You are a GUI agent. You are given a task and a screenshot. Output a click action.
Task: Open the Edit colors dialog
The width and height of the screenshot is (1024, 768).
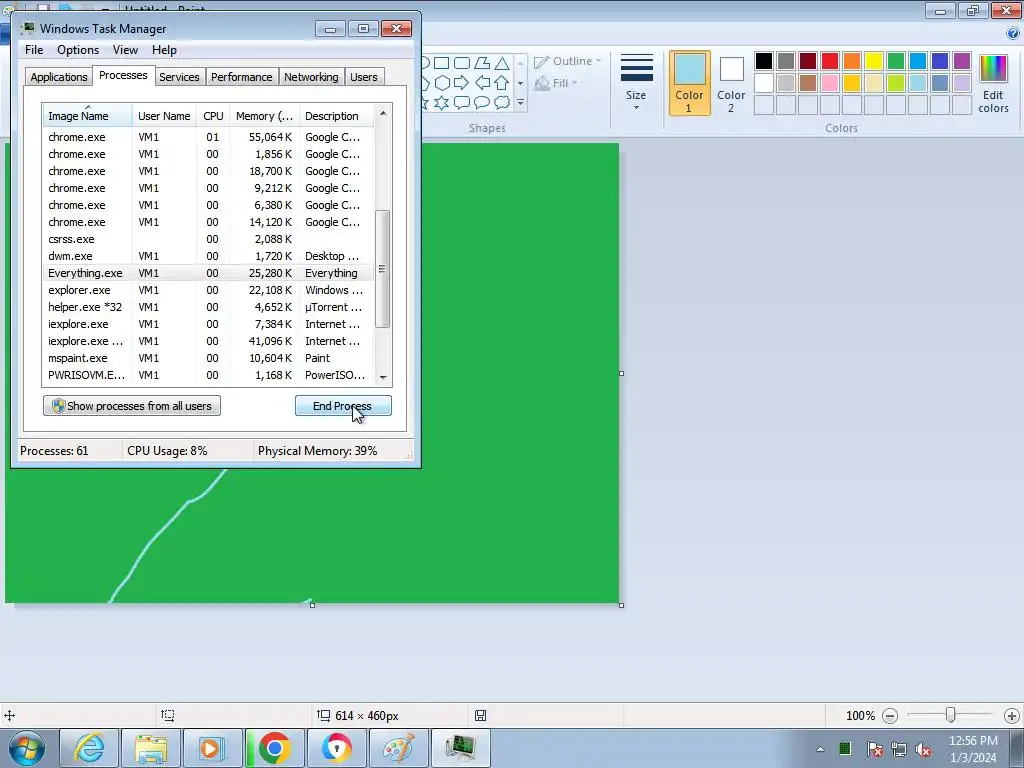click(993, 84)
